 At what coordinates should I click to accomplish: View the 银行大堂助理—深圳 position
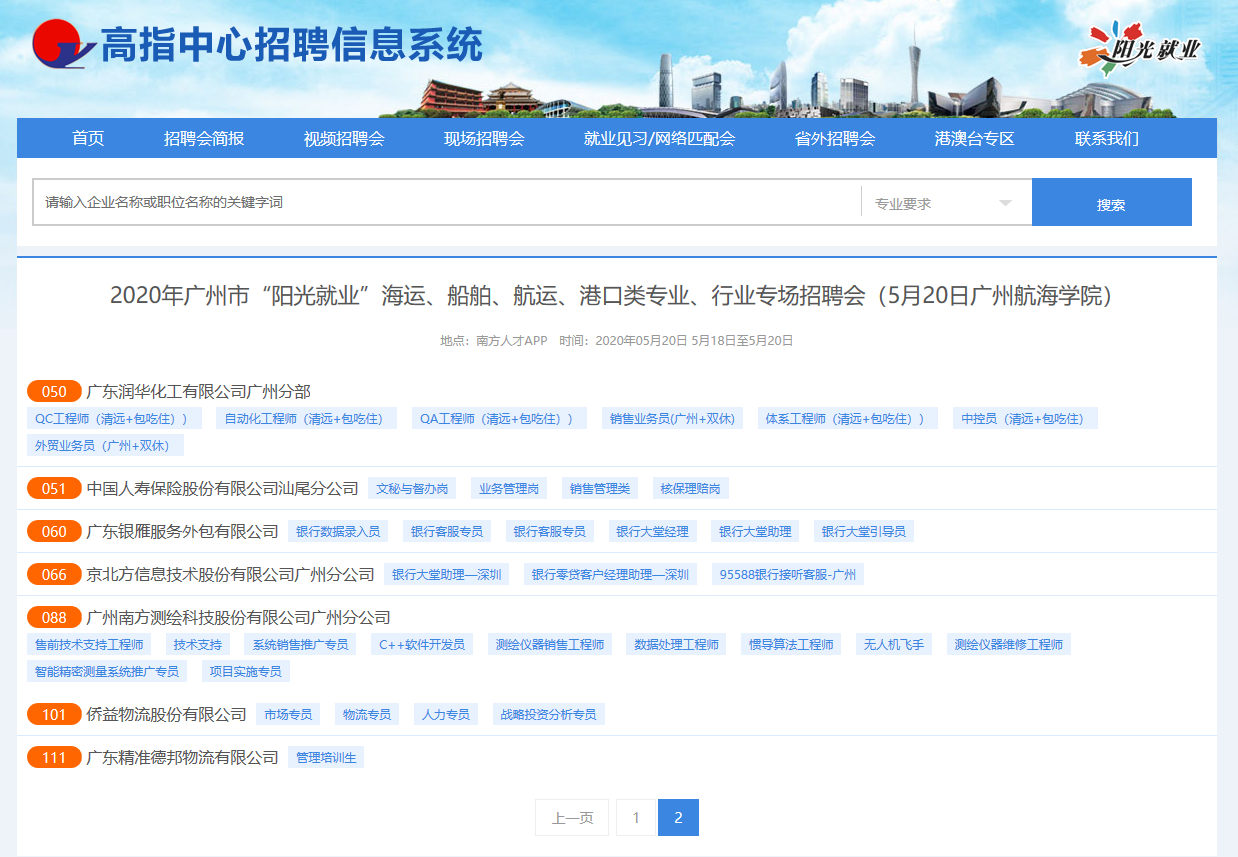coord(446,574)
